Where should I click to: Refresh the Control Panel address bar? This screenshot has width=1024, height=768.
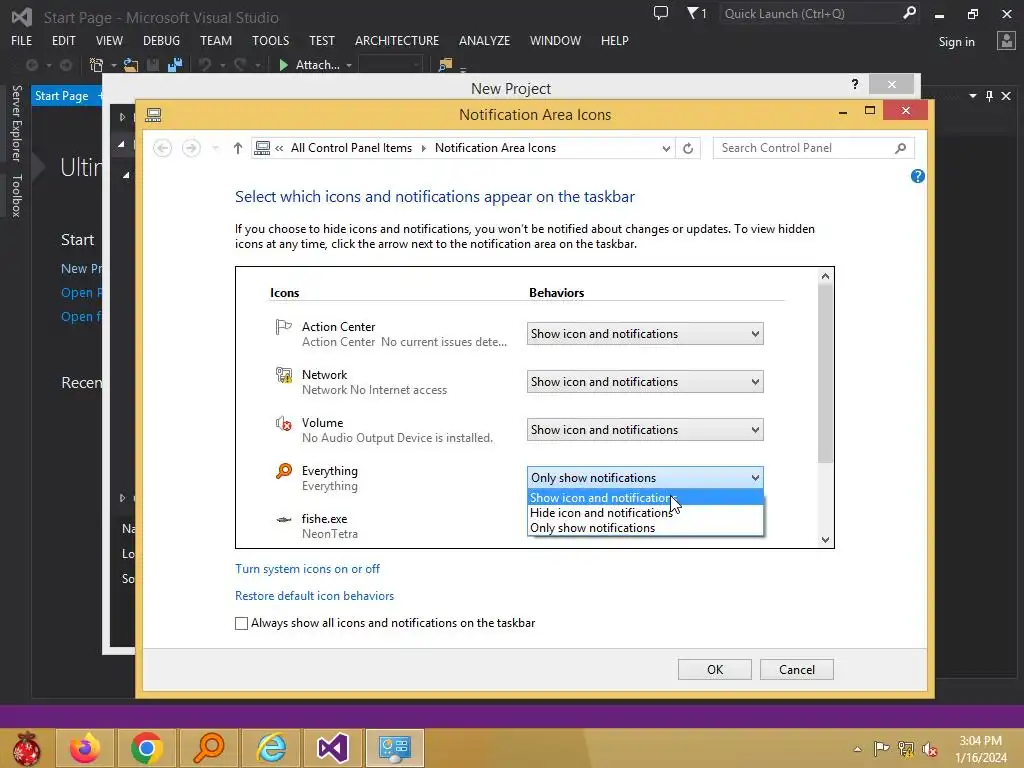688,148
